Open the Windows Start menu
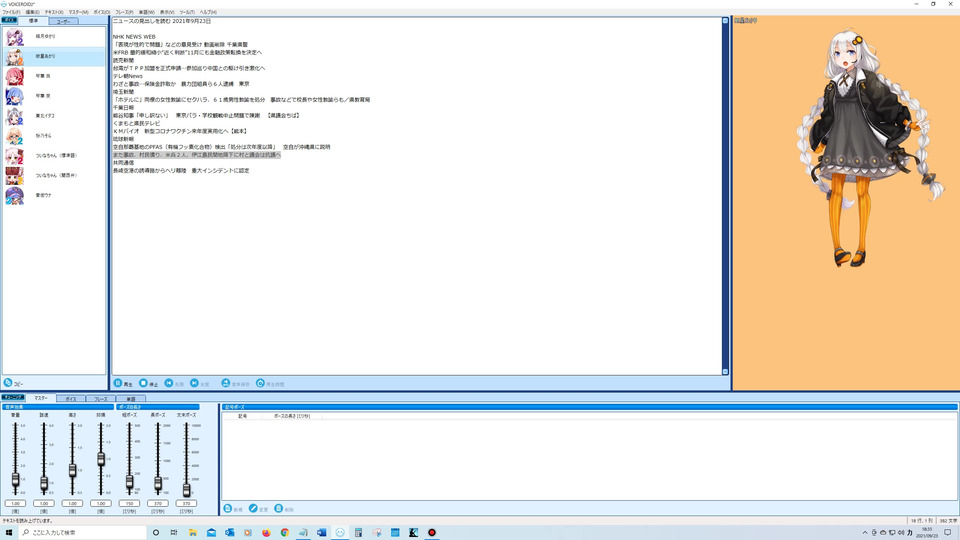Screen dimensions: 960x540 (9, 533)
